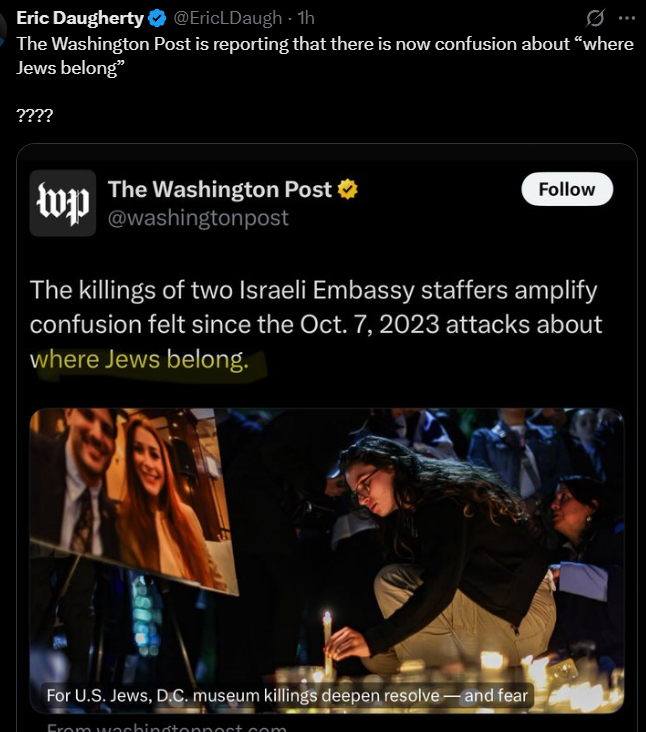Open the vigil candle article image
Image resolution: width=646 pixels, height=732 pixels.
coord(327,560)
